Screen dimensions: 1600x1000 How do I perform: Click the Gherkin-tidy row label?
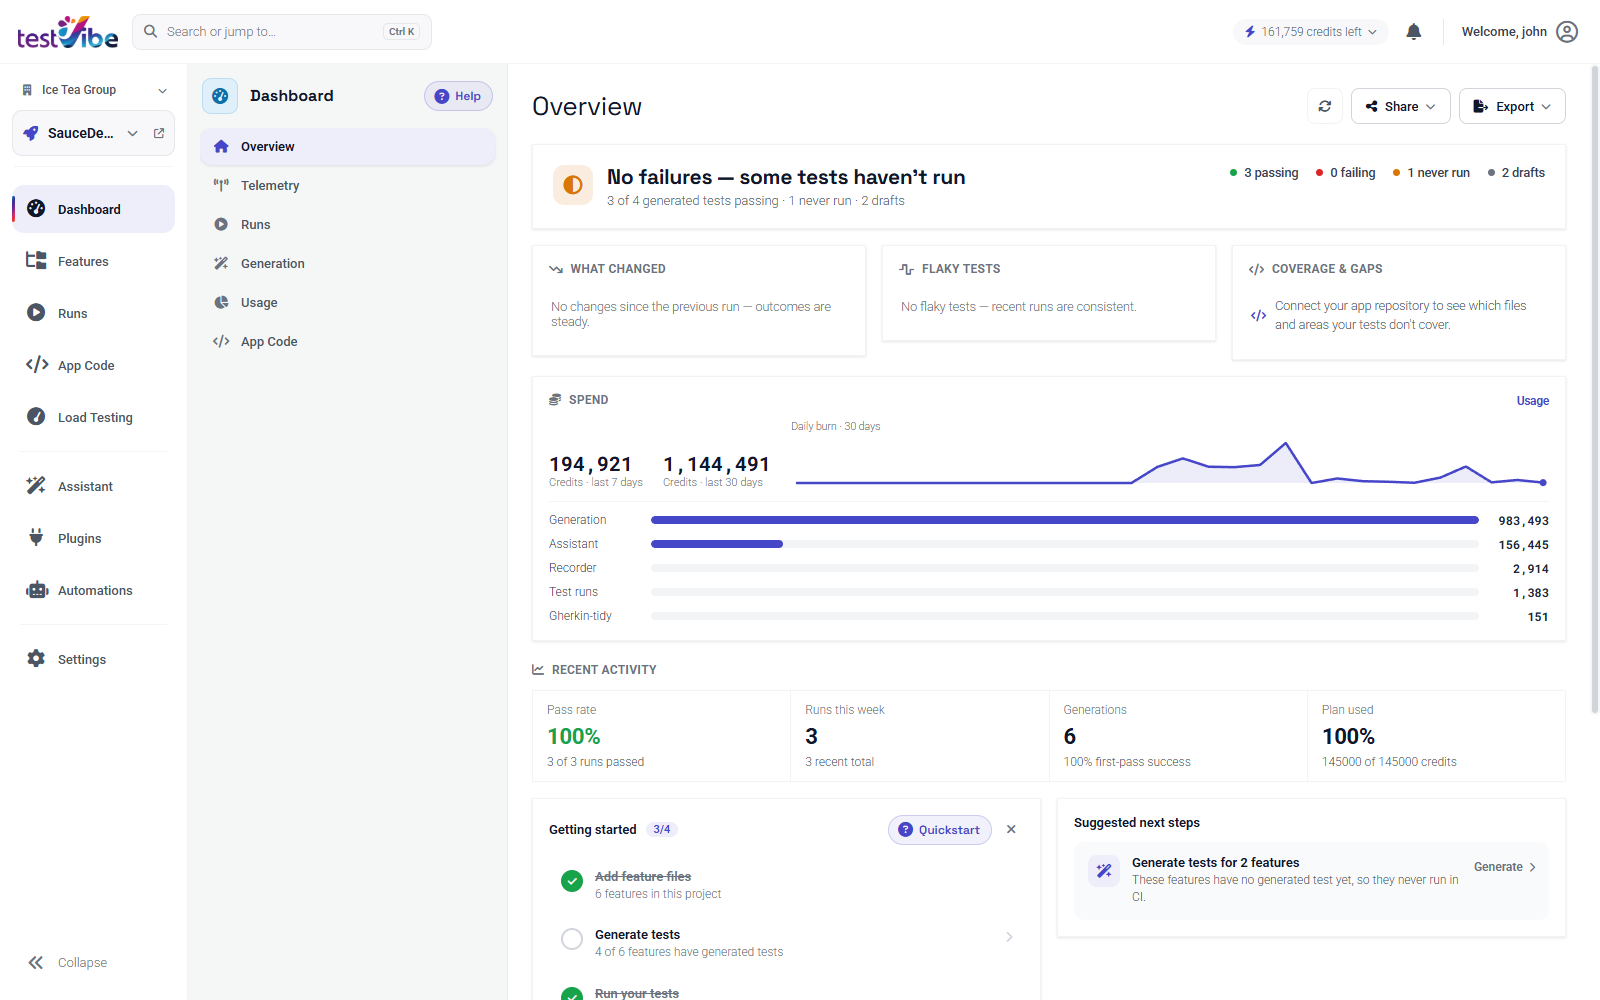(x=580, y=616)
